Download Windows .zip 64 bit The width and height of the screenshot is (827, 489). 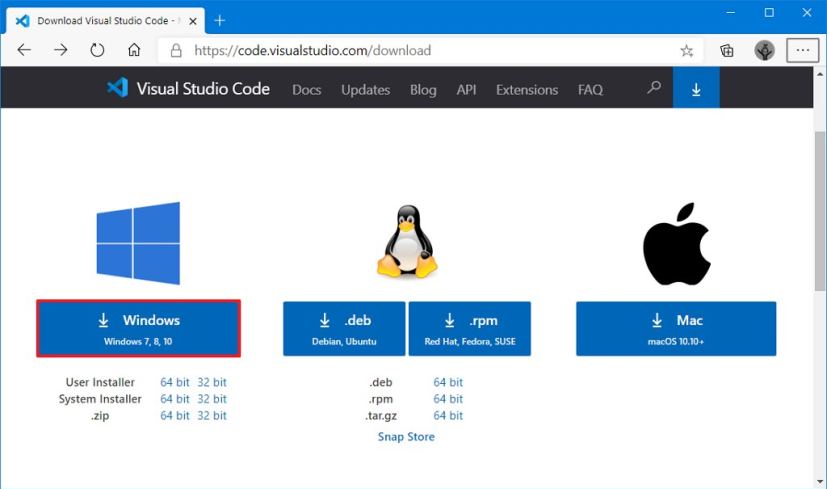pos(175,416)
